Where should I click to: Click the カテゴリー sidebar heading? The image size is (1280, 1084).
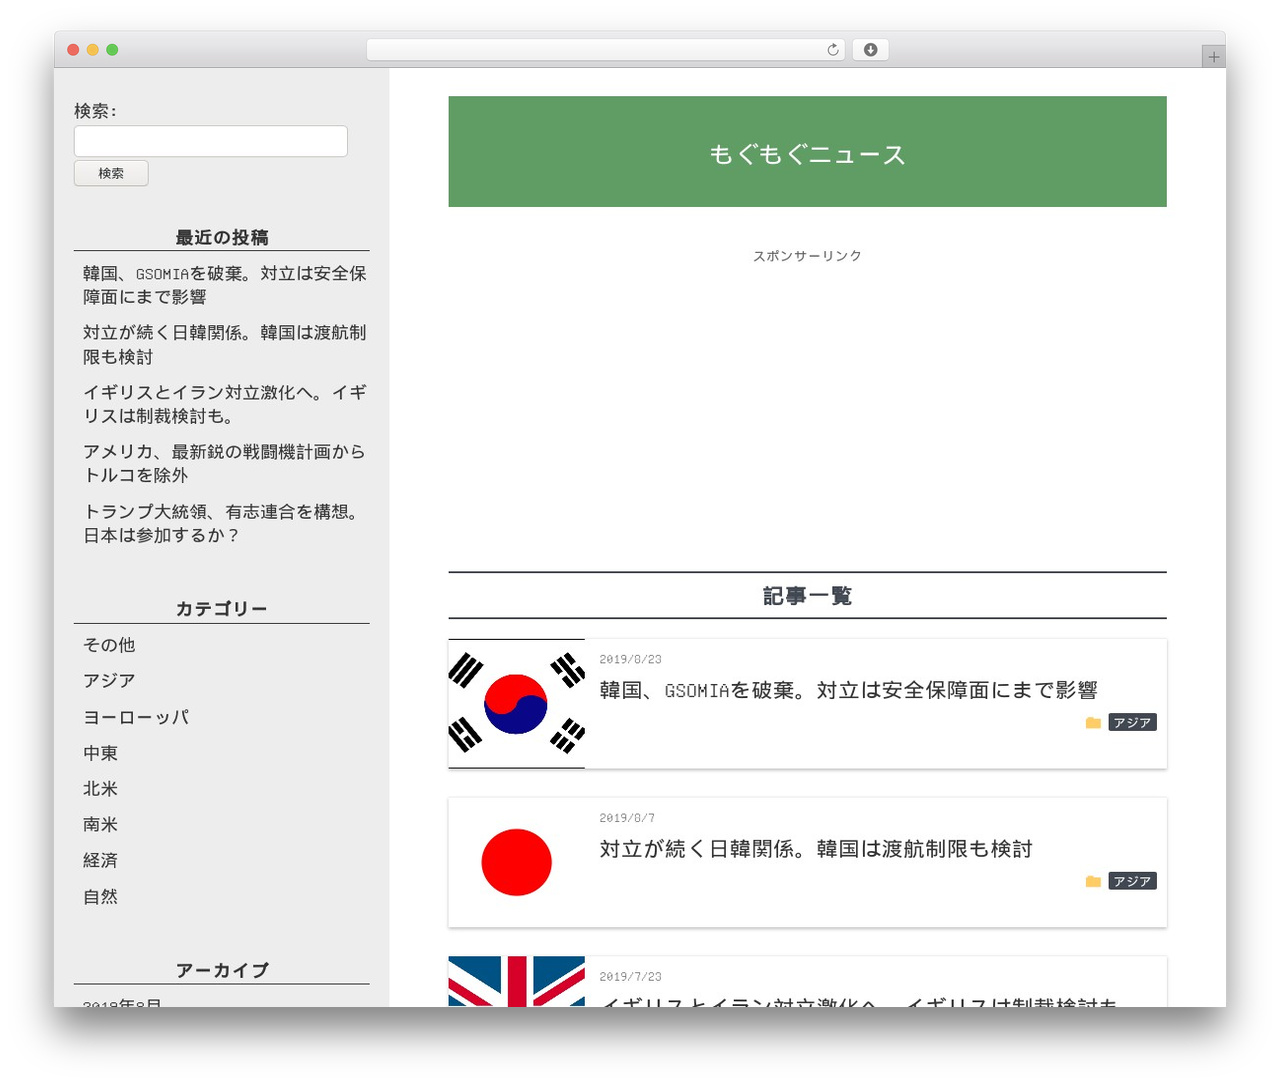(x=222, y=609)
